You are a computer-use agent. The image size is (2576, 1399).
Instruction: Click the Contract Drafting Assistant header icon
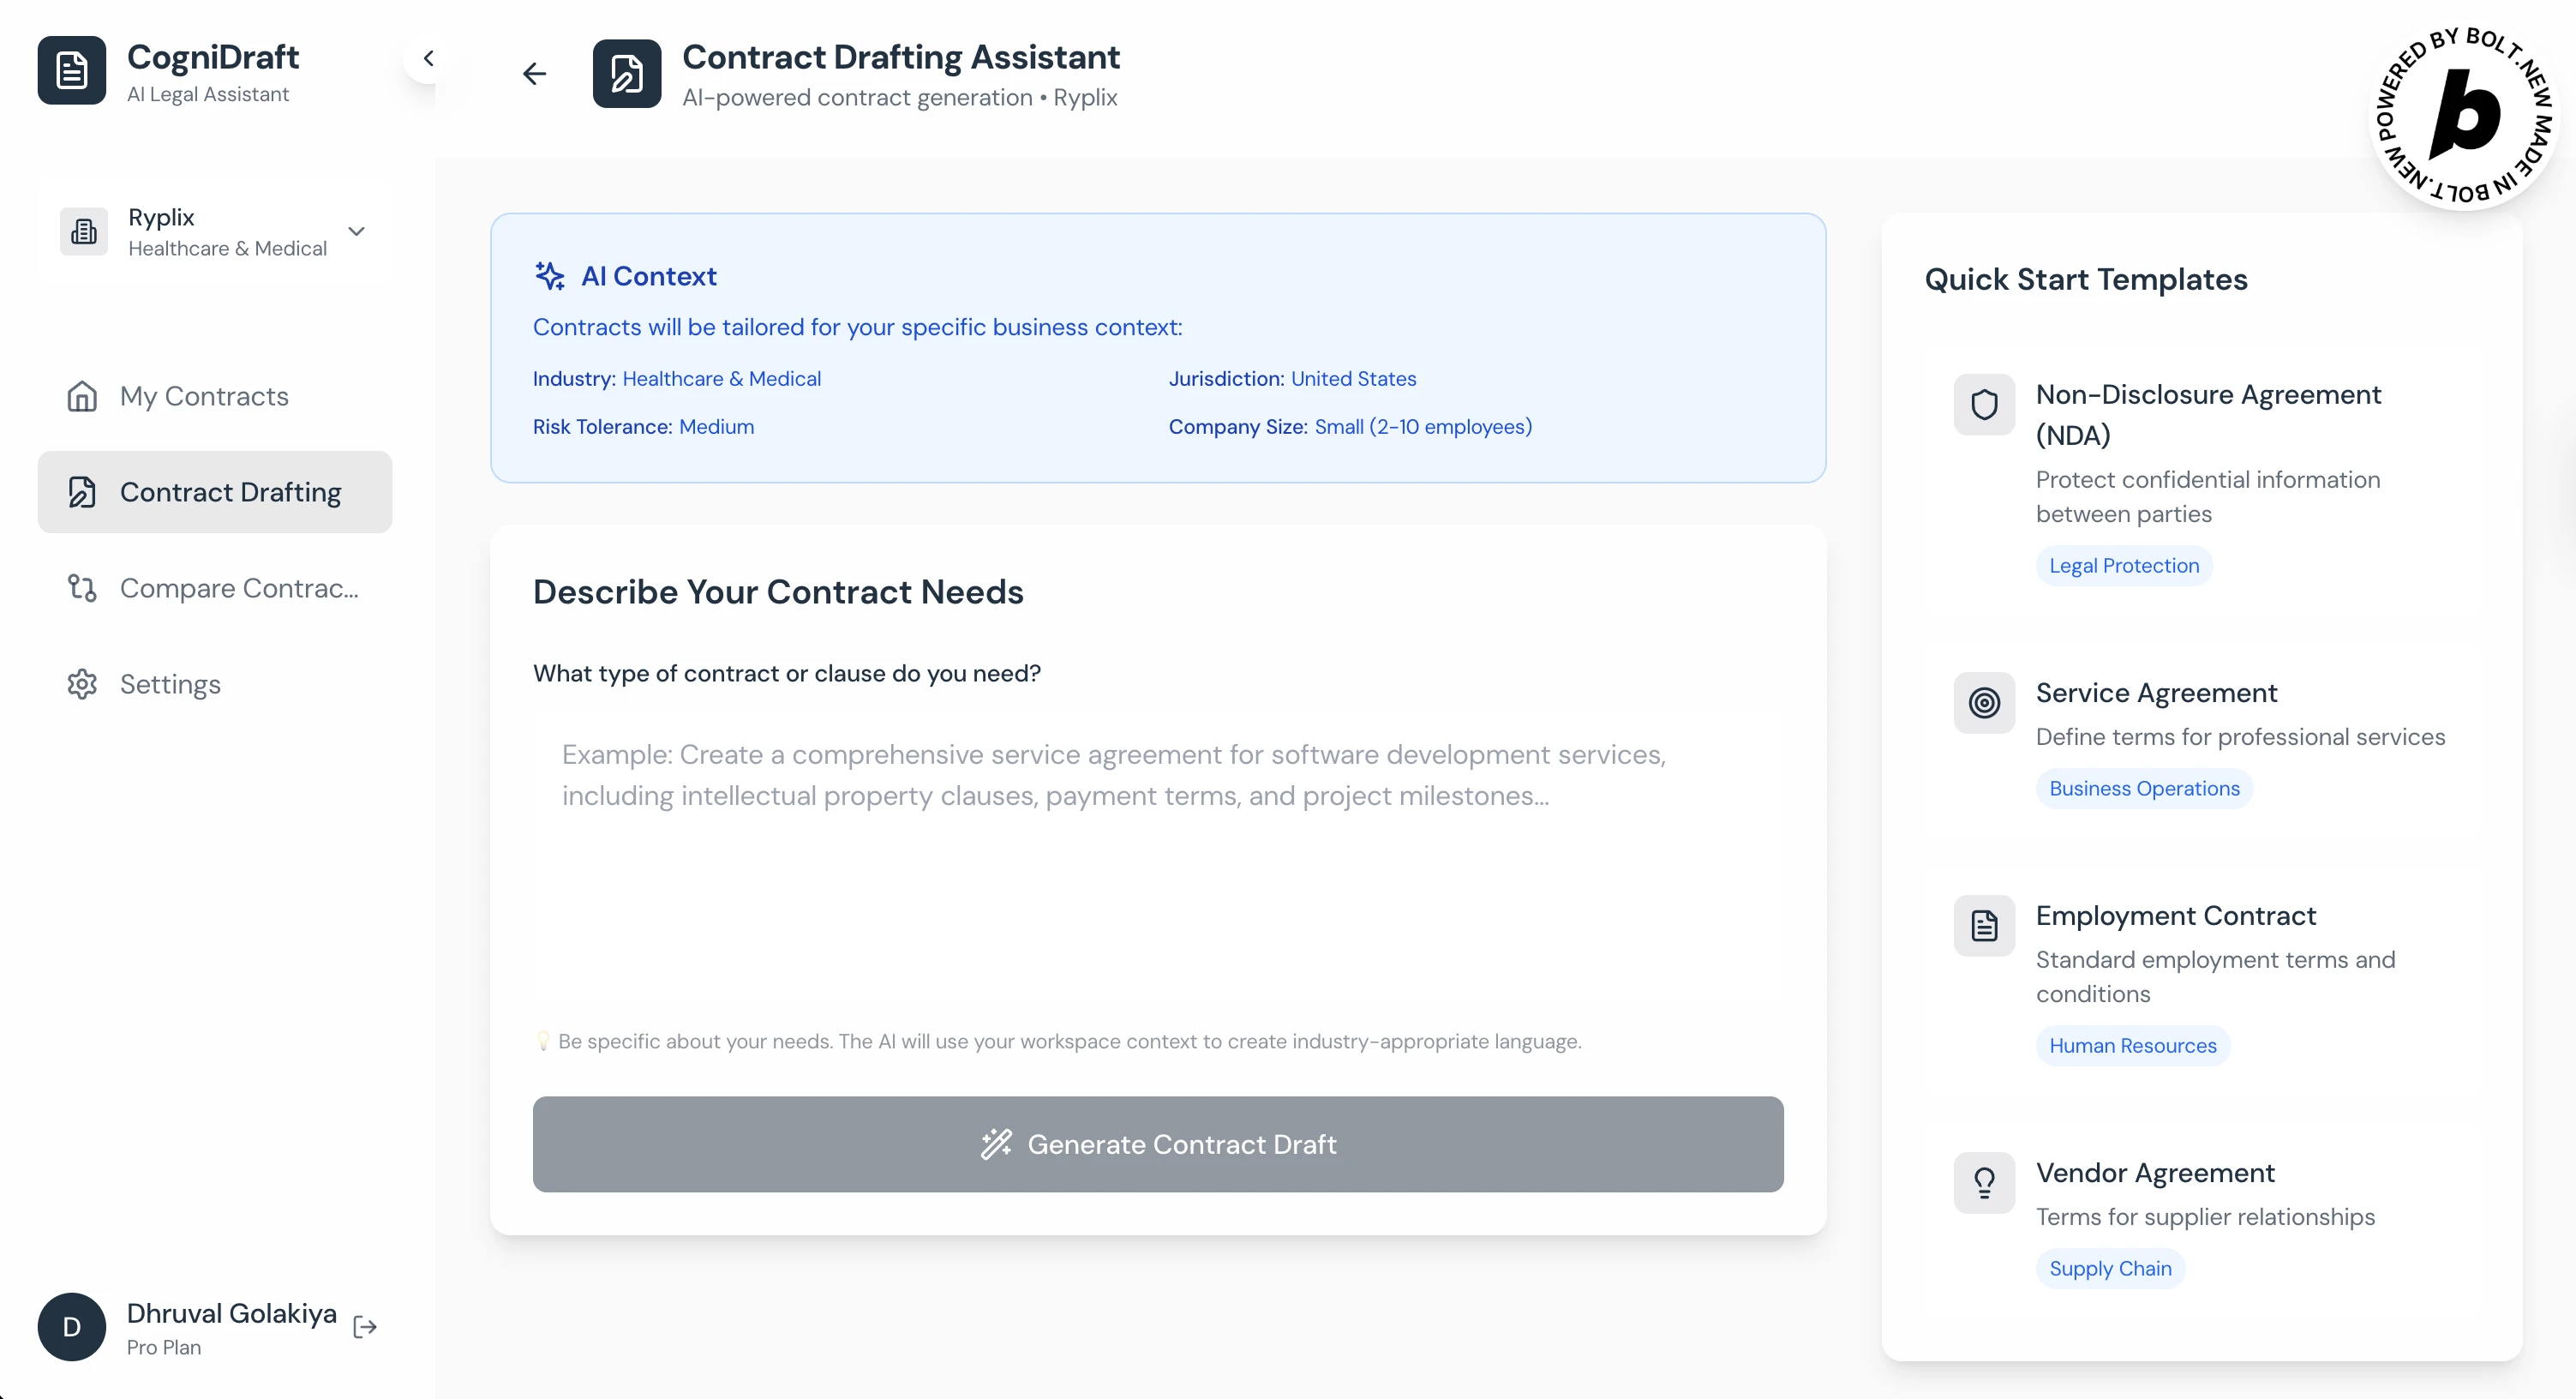(x=626, y=73)
